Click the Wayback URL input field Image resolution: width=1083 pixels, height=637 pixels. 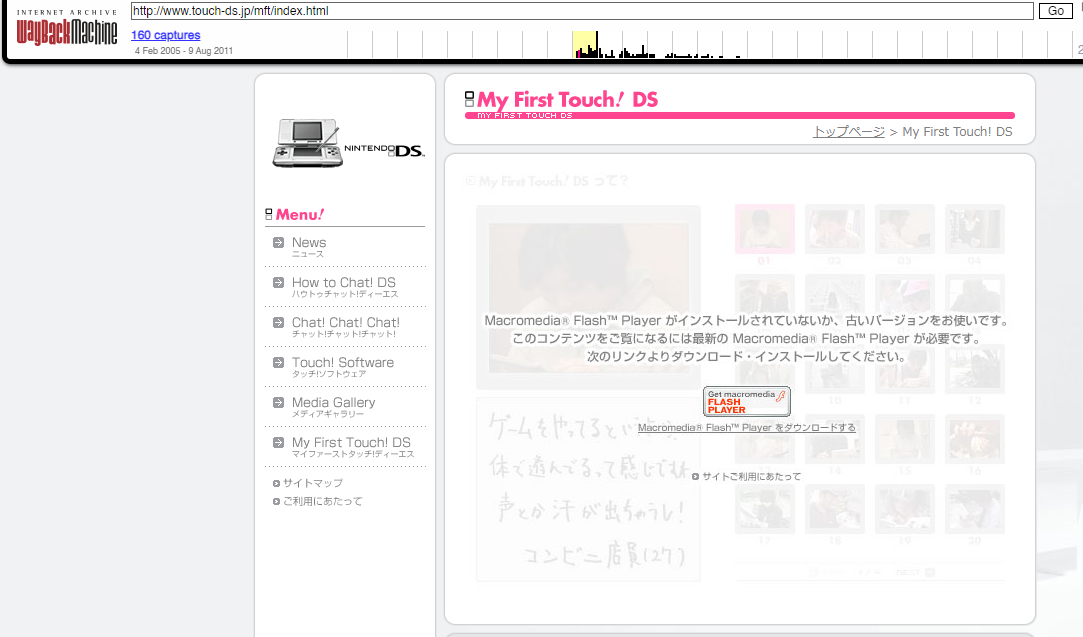pos(582,11)
